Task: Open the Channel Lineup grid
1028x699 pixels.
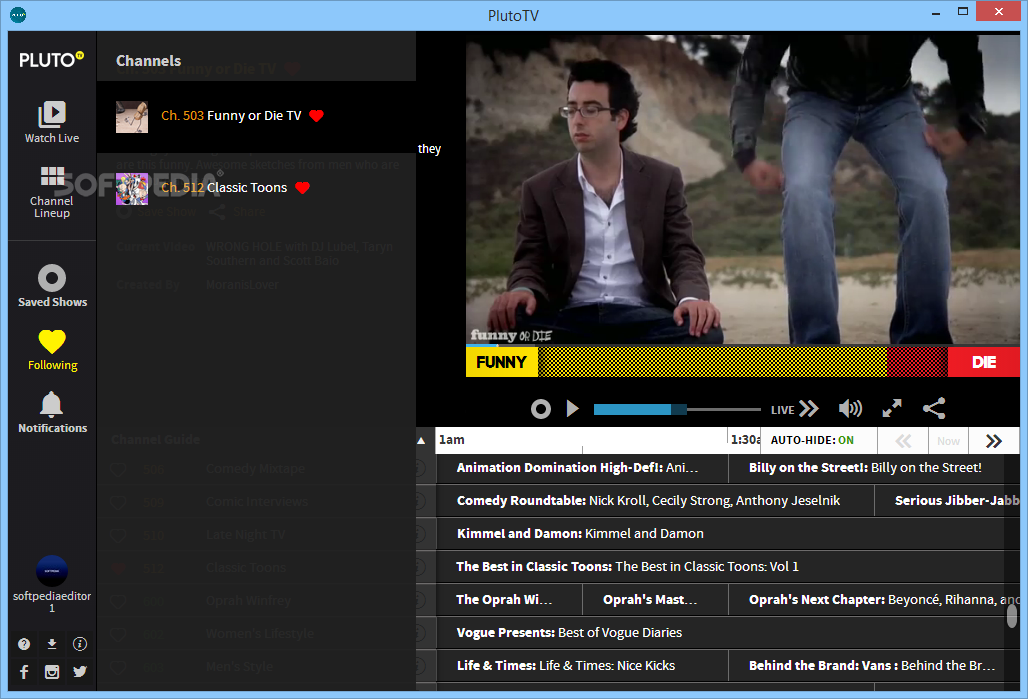Action: click(52, 192)
